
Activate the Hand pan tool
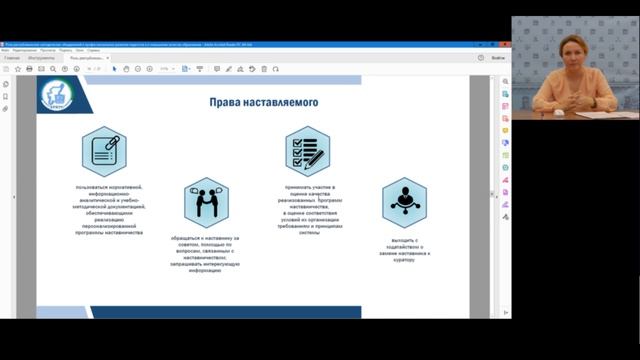(126, 69)
